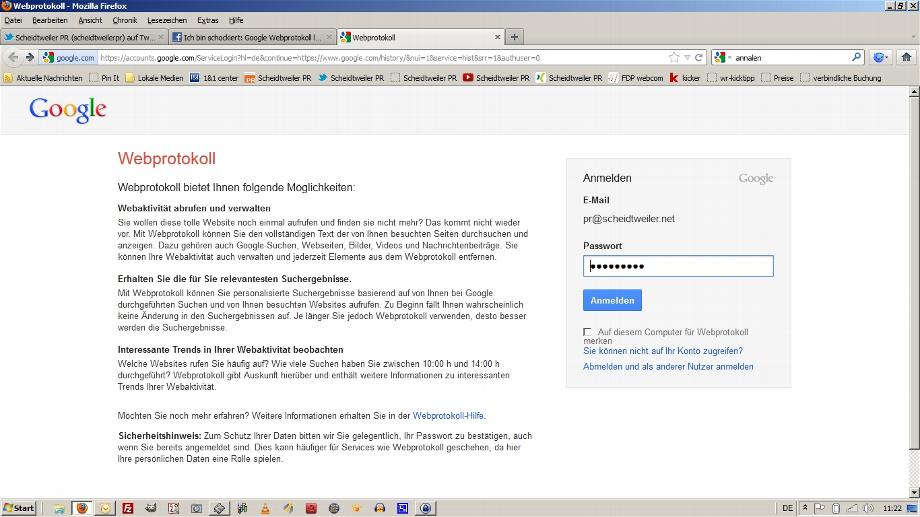Open the Lesezeichen menu

pos(165,20)
